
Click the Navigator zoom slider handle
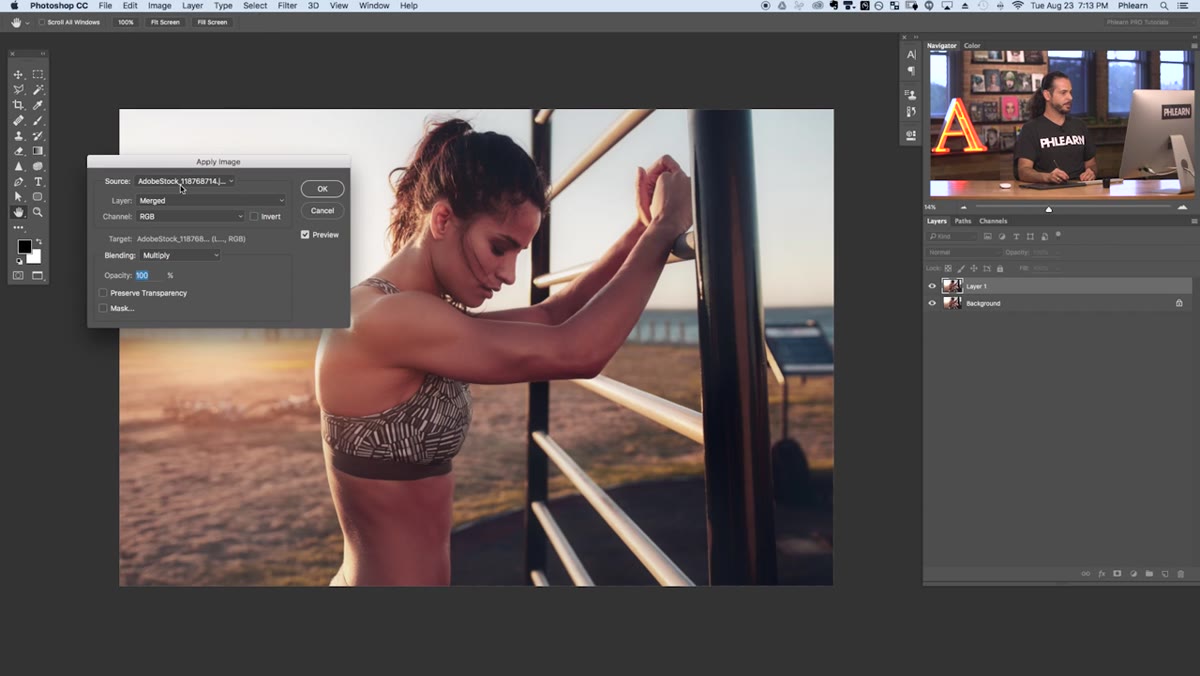[x=1049, y=208]
